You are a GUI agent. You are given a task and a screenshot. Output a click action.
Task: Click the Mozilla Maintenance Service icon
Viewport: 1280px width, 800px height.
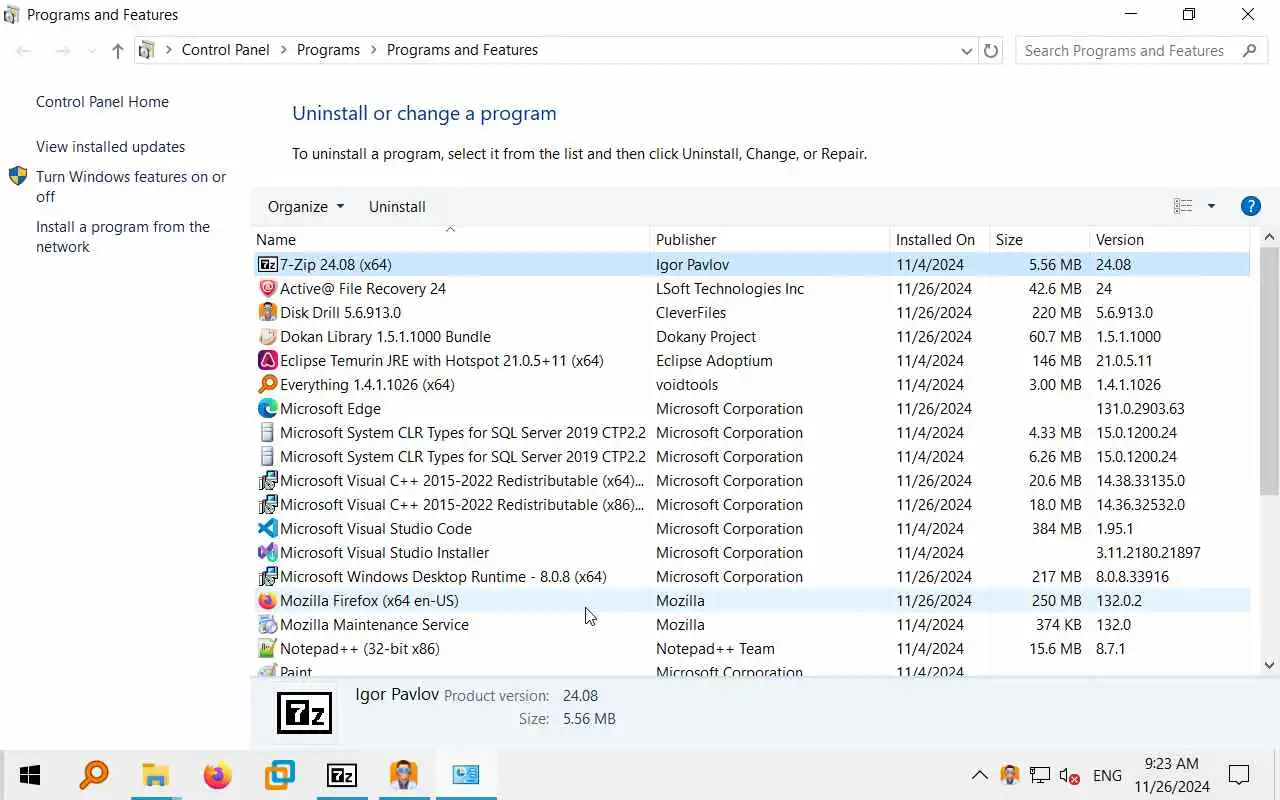tap(268, 625)
